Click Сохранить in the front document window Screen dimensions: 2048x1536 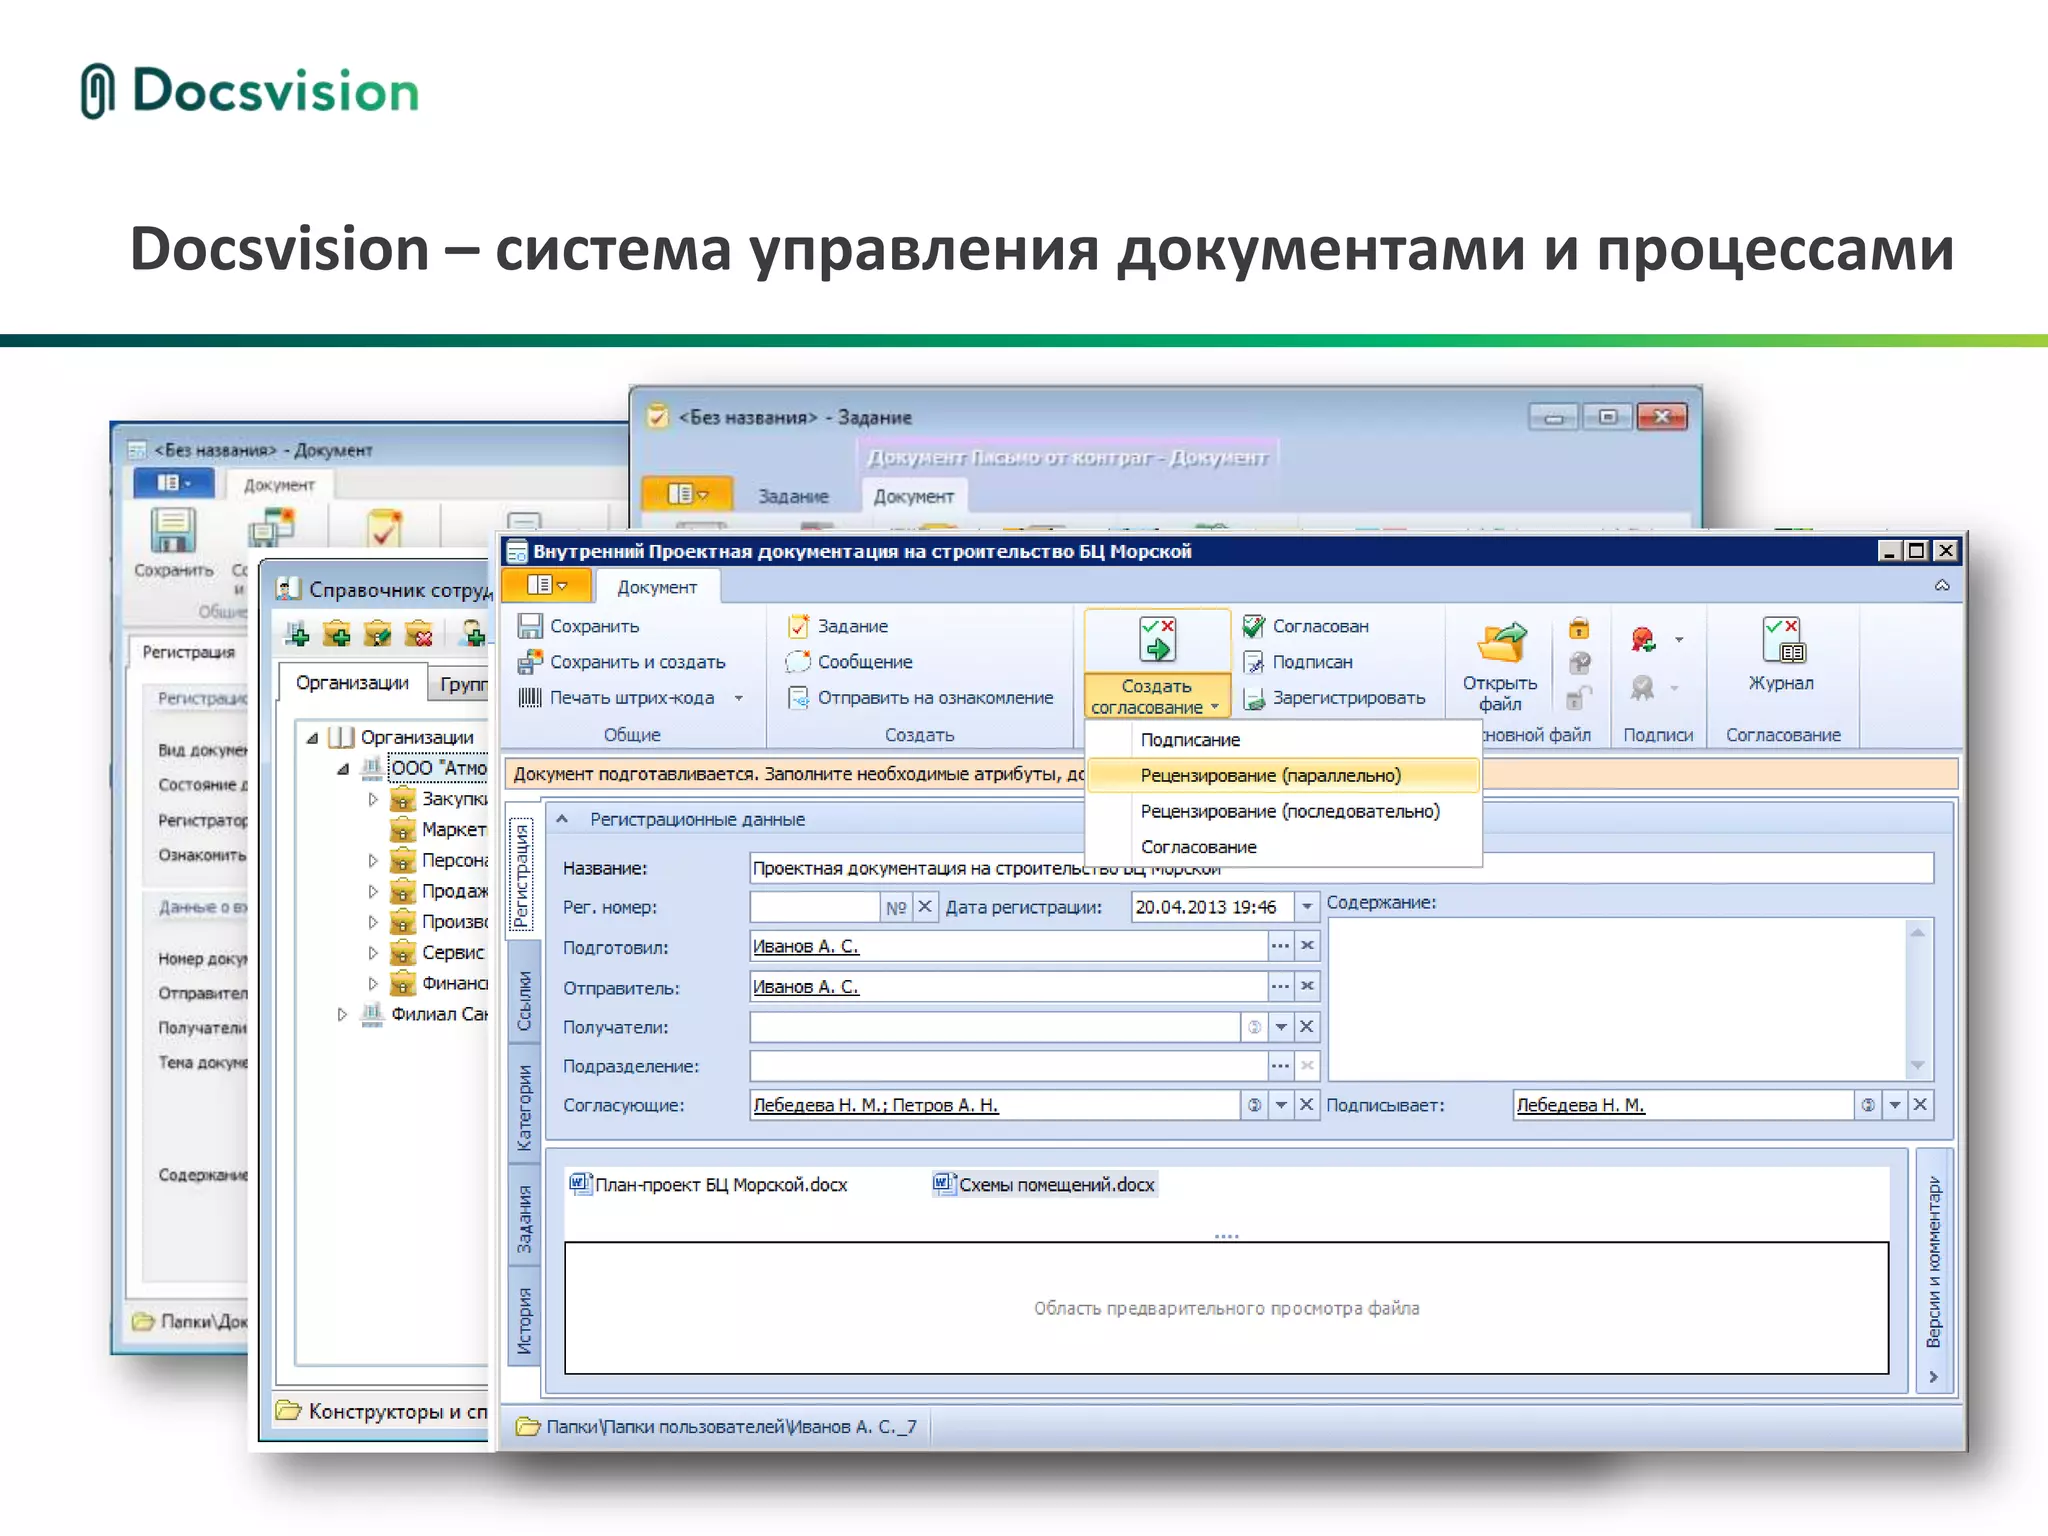(578, 626)
